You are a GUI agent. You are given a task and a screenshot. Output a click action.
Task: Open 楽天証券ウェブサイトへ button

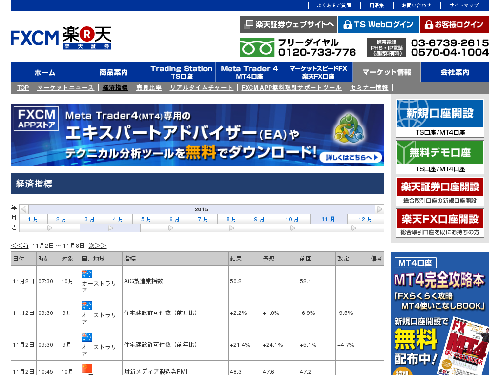click(x=288, y=24)
